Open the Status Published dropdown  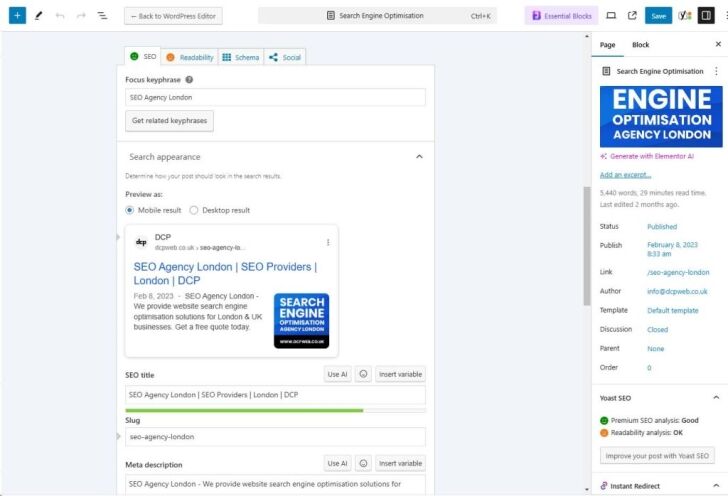coord(662,227)
